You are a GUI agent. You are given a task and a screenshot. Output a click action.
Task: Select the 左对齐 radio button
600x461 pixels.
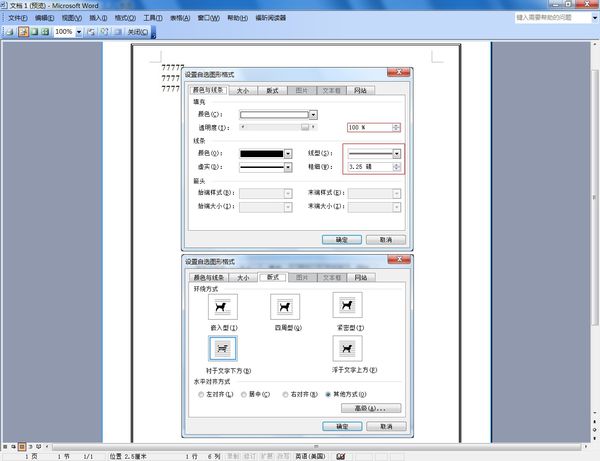[201, 394]
